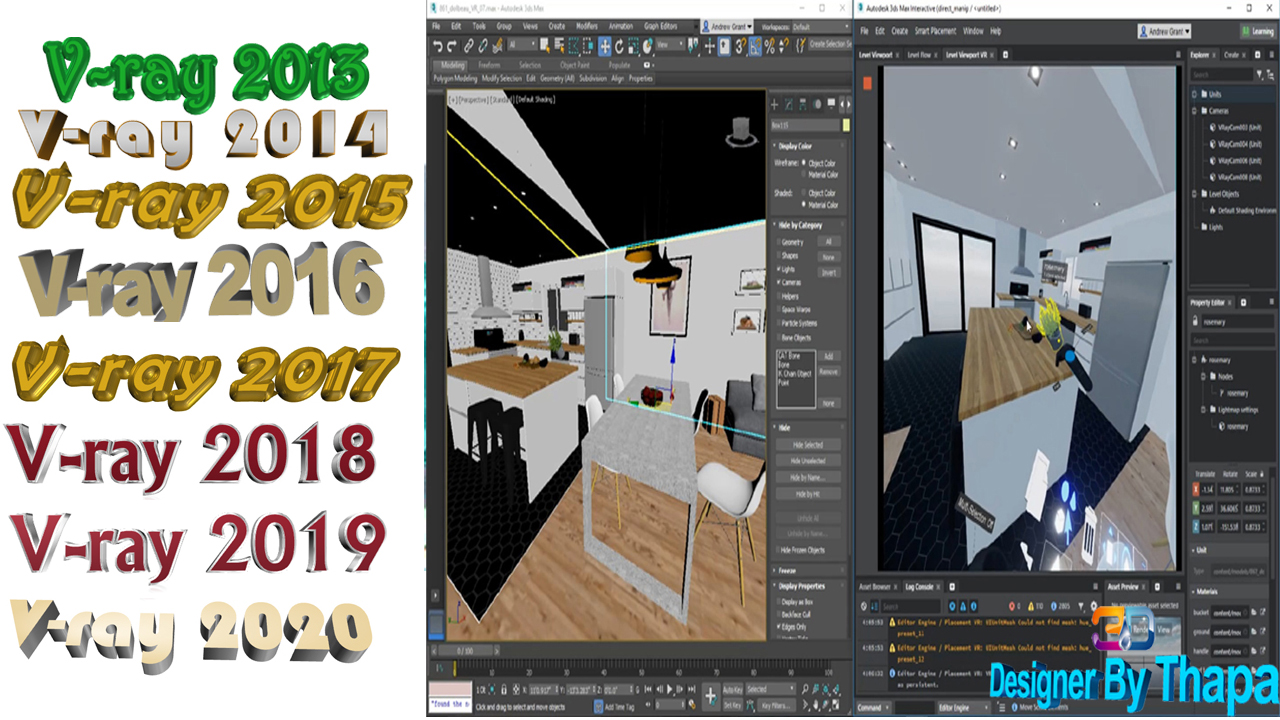Click the Invert category button

click(829, 273)
